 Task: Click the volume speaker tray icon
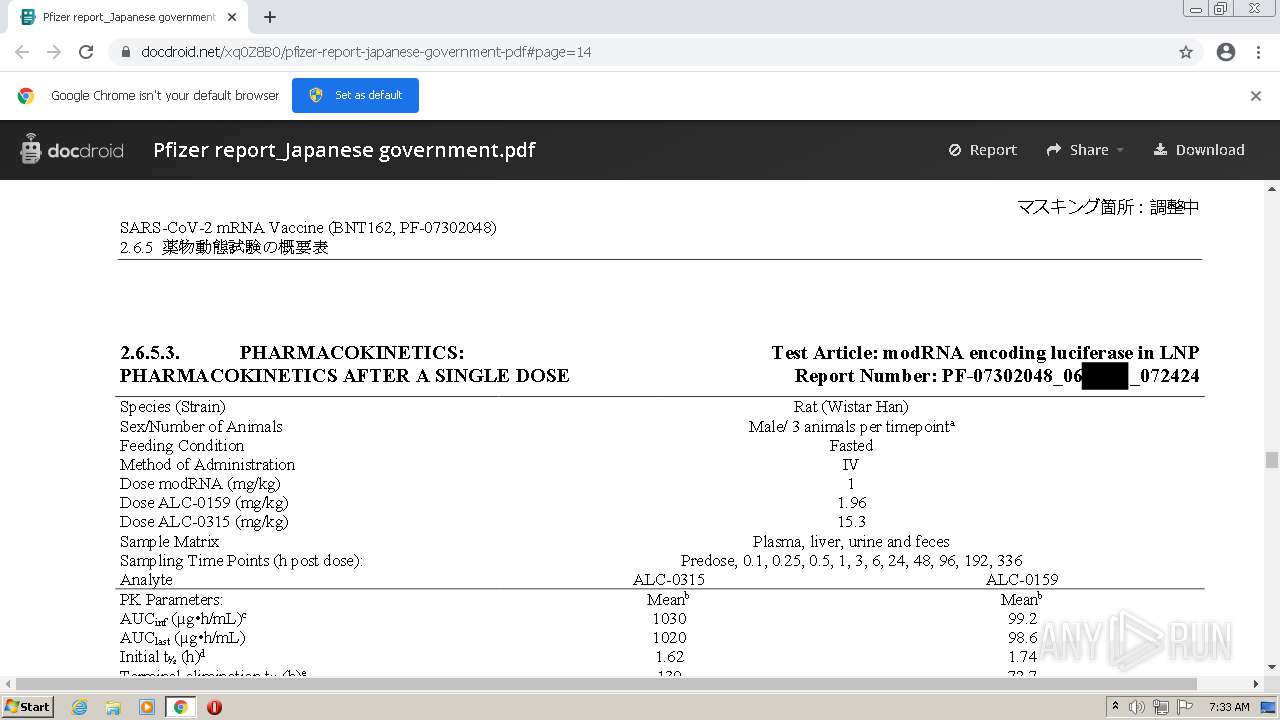click(1137, 707)
